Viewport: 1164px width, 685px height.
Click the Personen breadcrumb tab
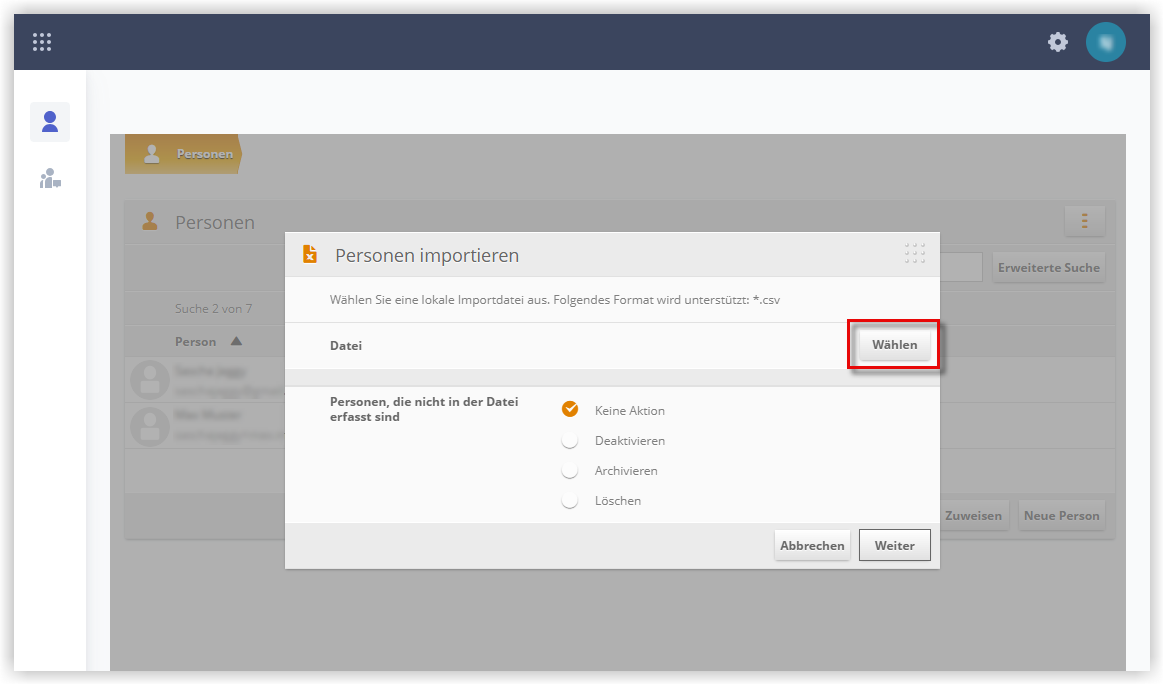coord(183,154)
